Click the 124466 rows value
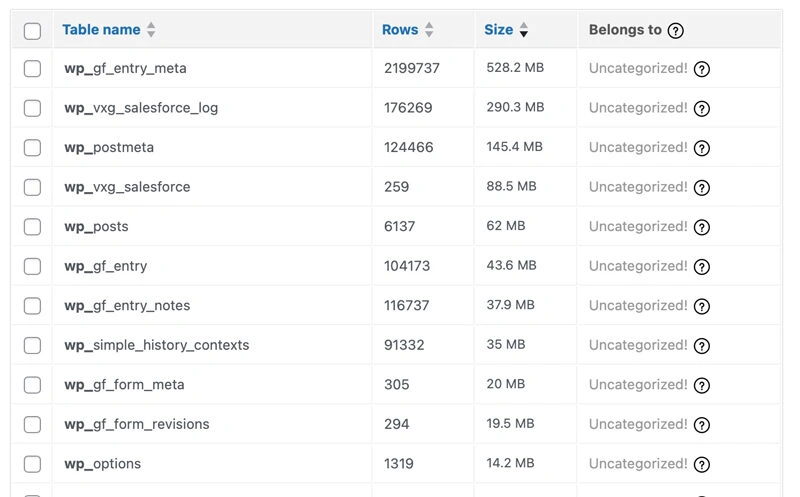This screenshot has height=497, width=800. [409, 147]
